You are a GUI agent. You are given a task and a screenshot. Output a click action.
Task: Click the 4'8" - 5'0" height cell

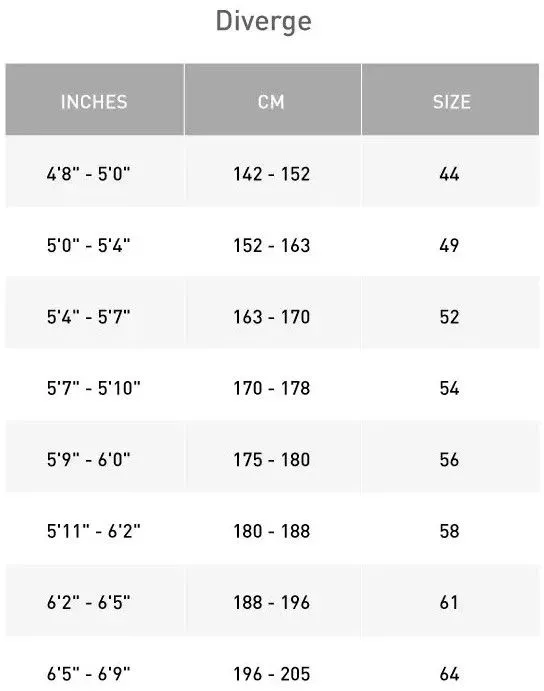click(89, 174)
